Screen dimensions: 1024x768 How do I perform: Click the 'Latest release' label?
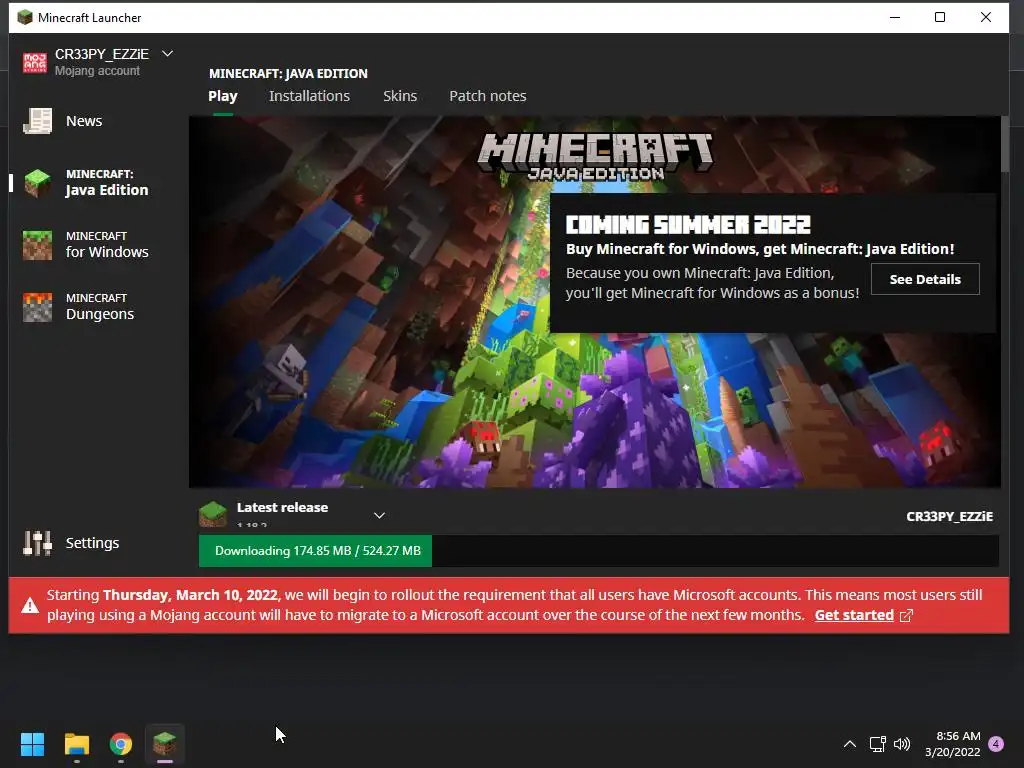pyautogui.click(x=282, y=507)
